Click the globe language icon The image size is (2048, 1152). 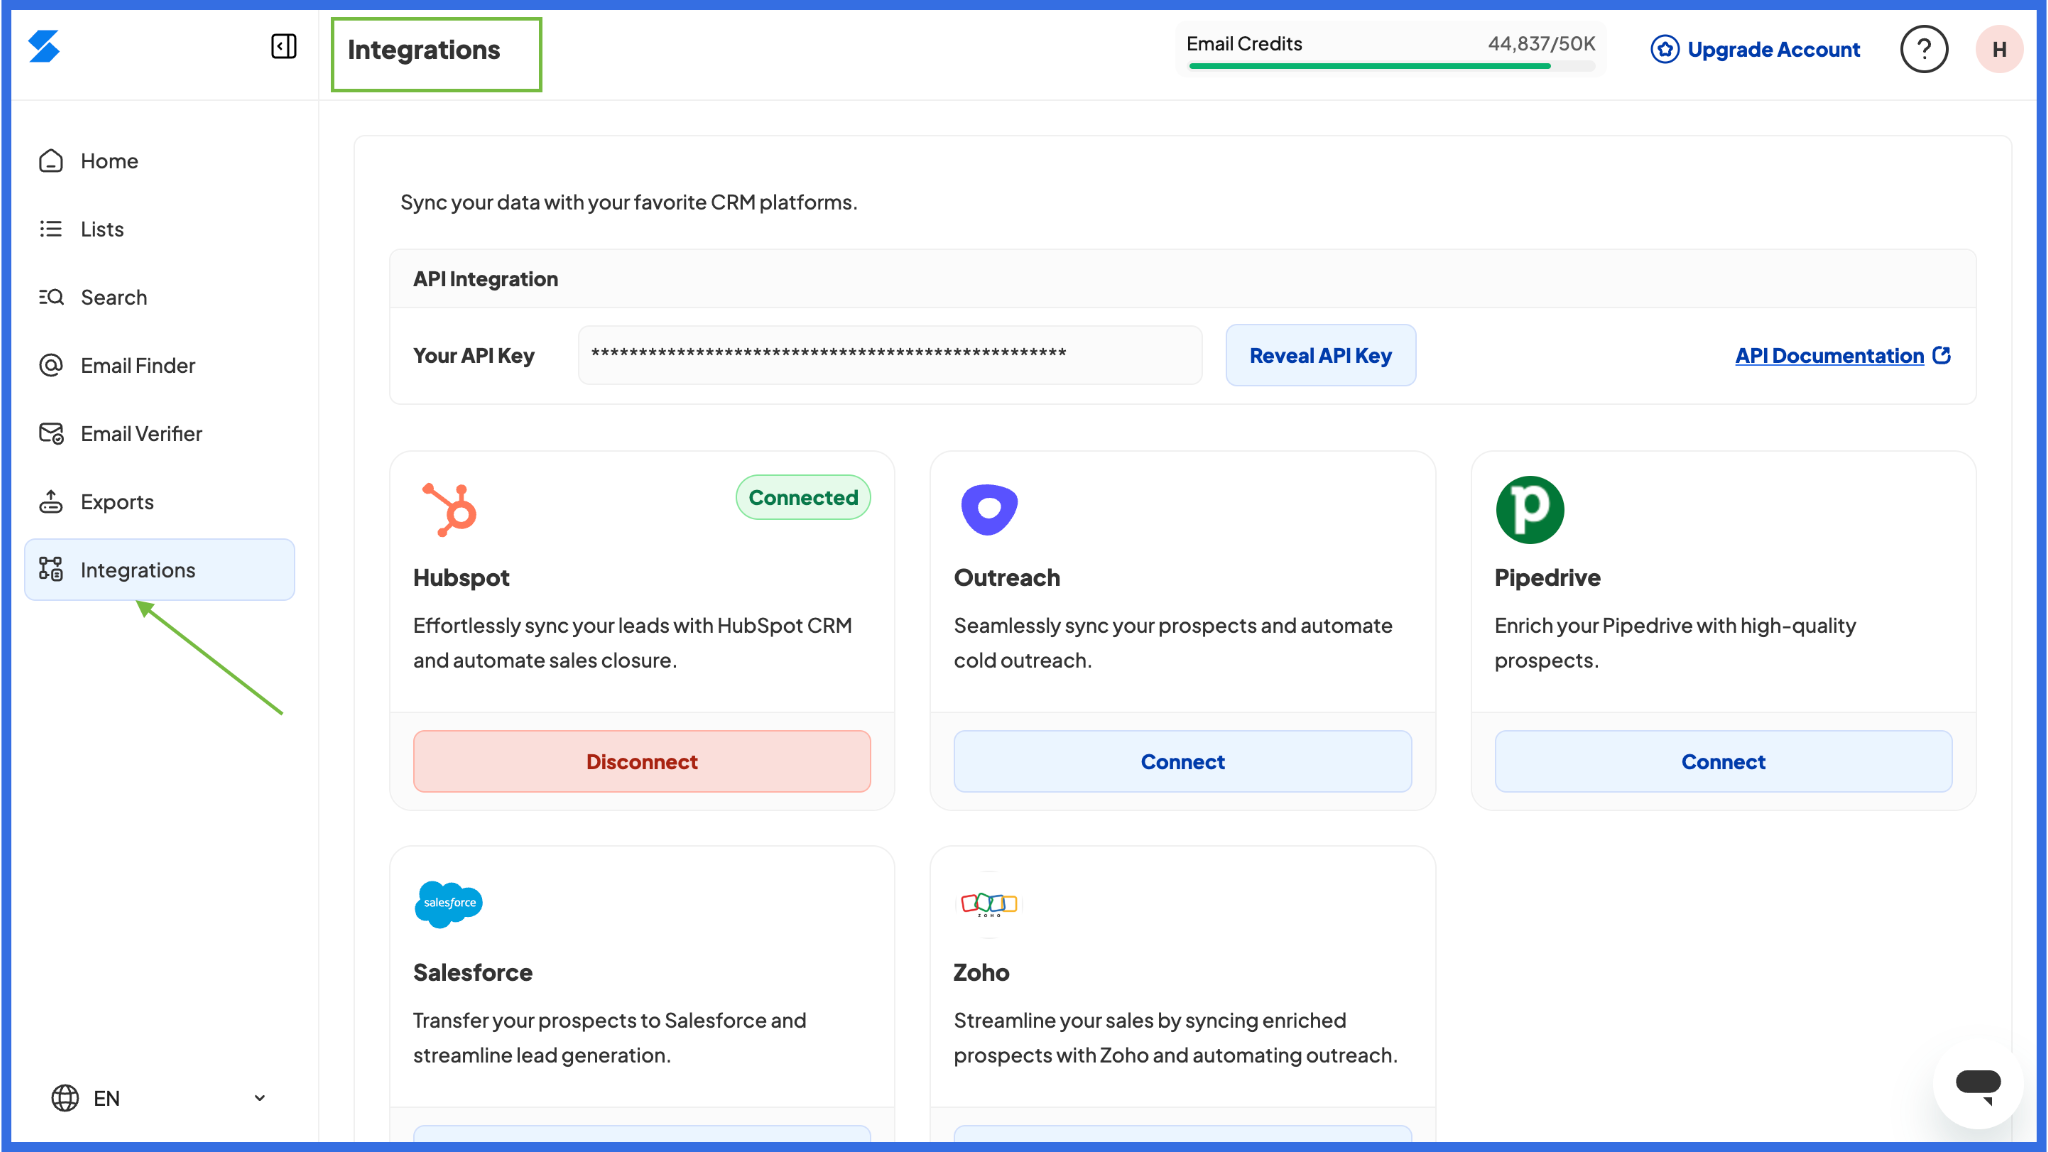pyautogui.click(x=65, y=1098)
